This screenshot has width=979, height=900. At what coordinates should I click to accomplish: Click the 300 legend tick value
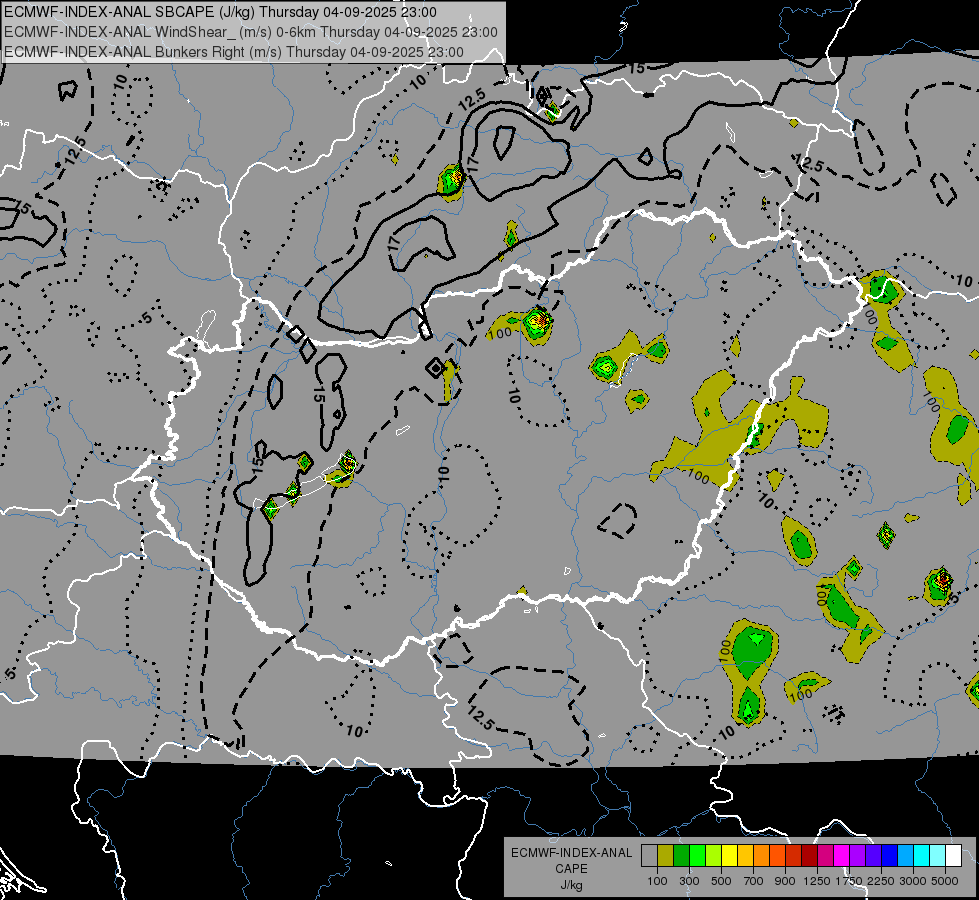coord(689,881)
